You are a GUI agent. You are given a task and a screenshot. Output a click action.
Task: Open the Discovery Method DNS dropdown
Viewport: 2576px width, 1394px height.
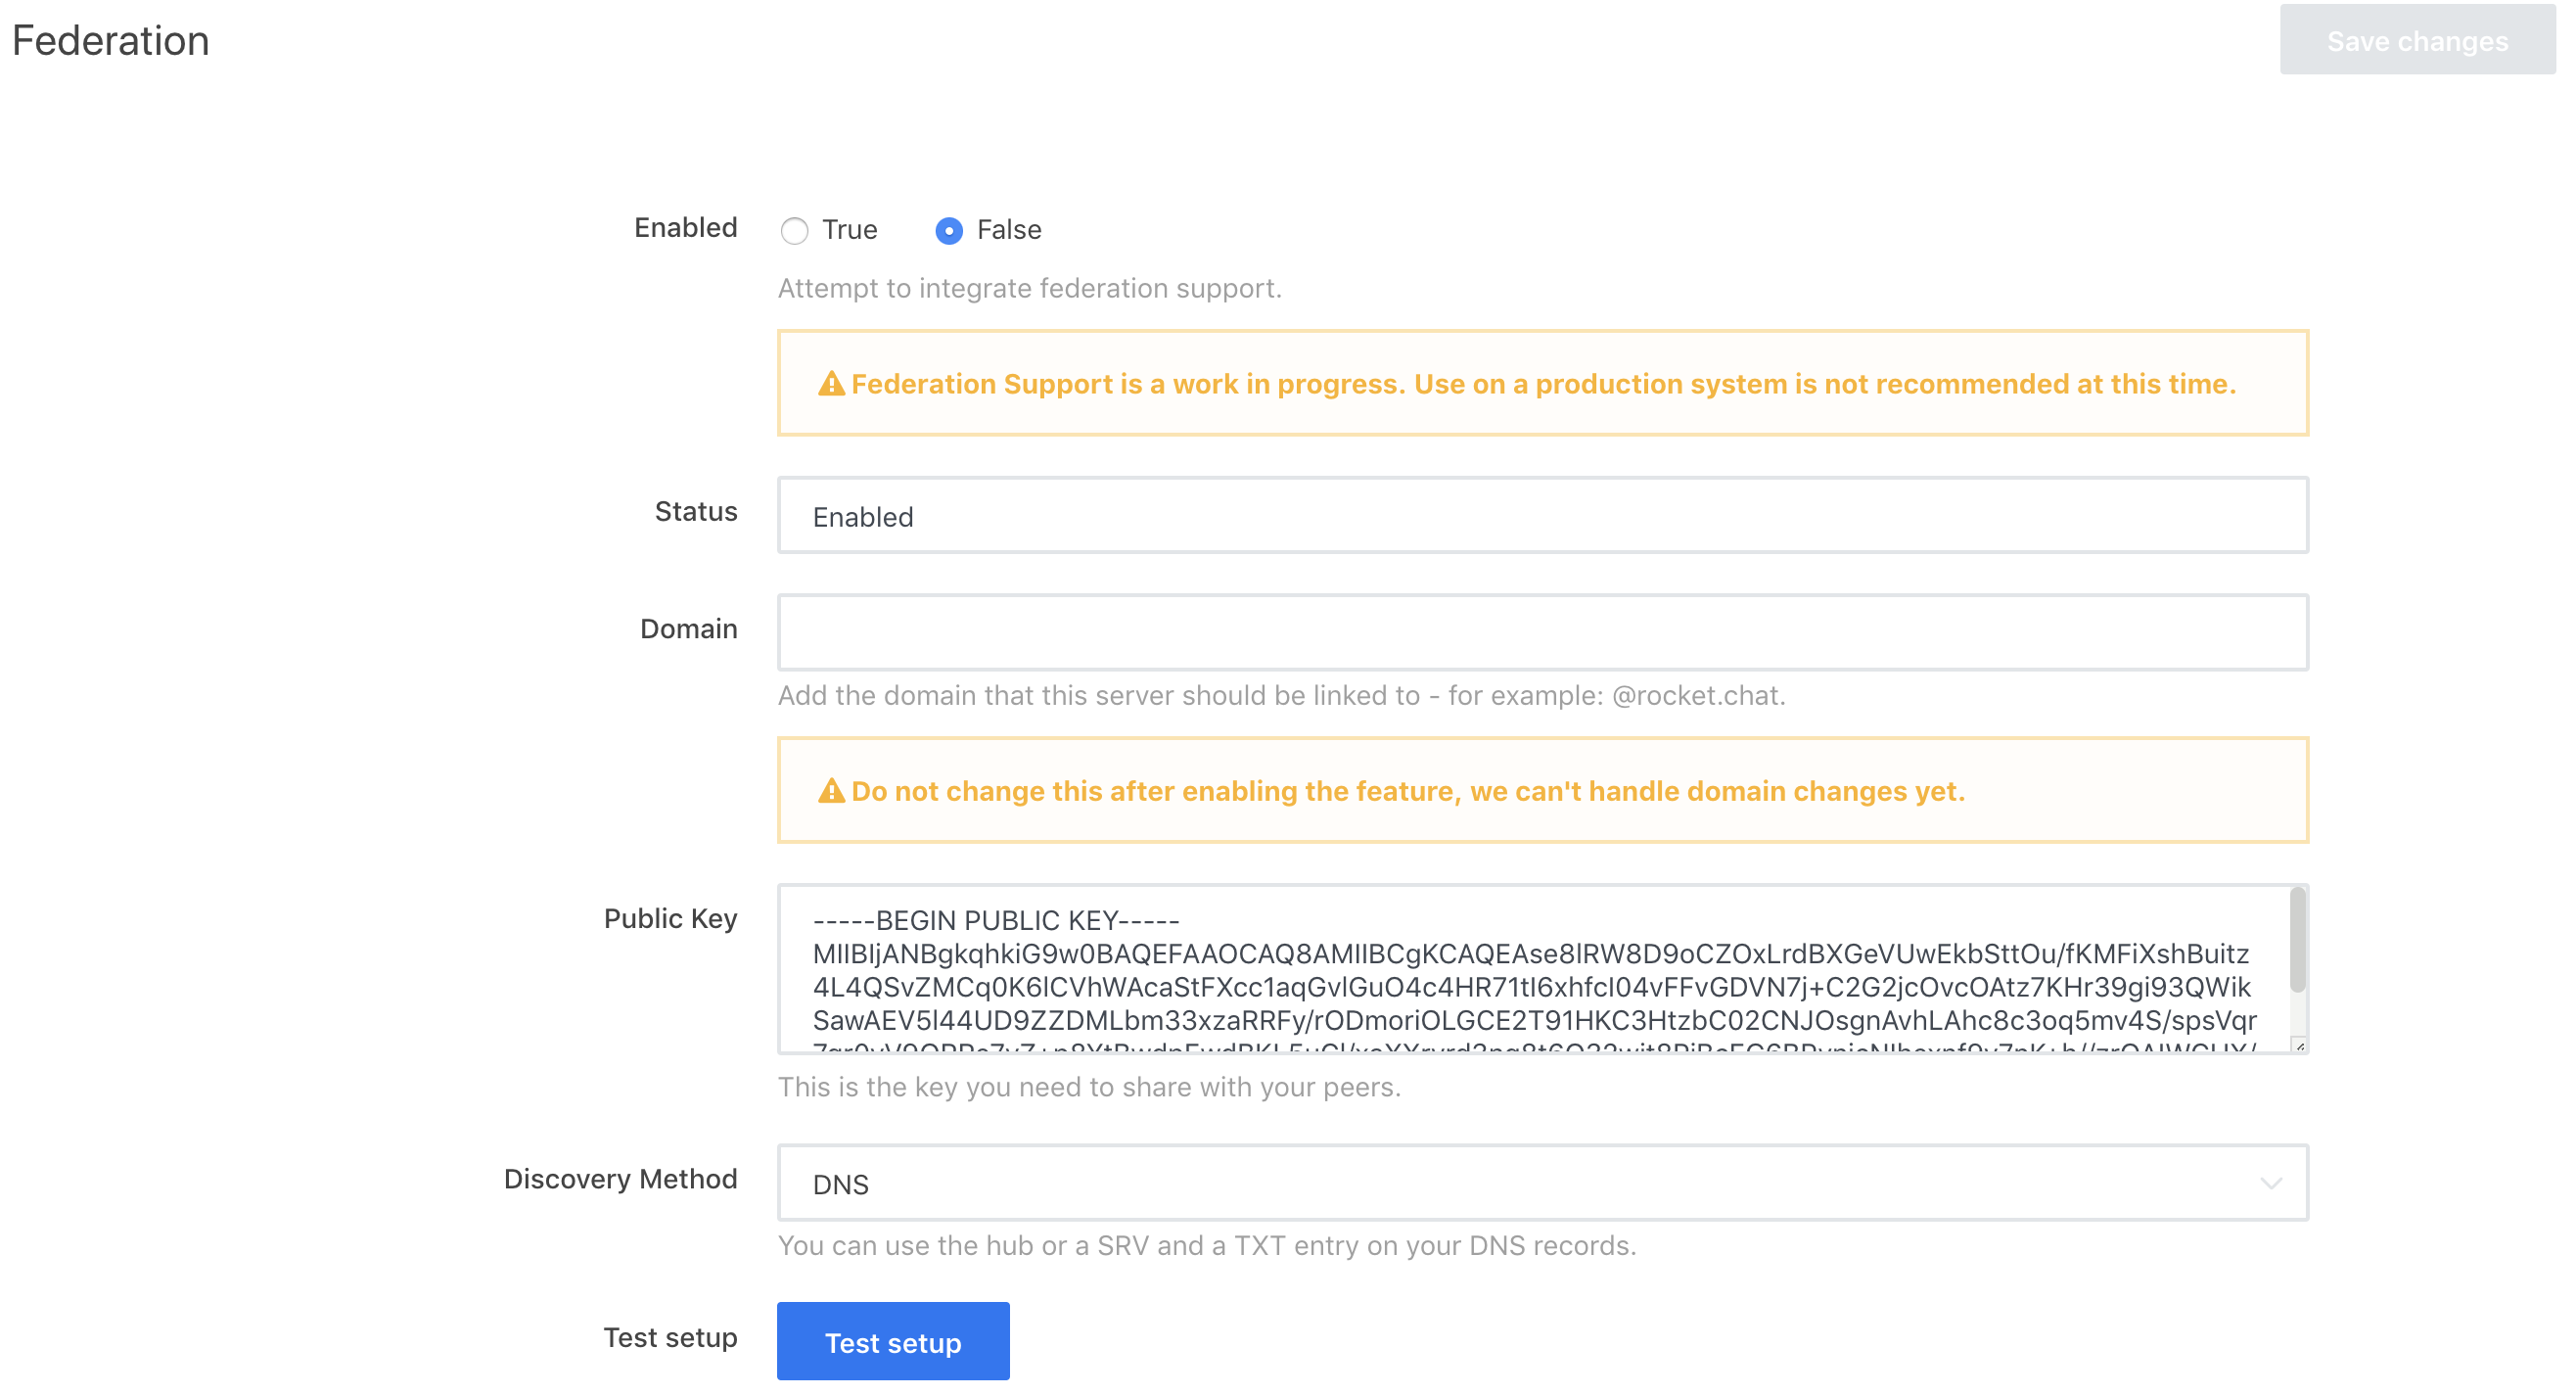click(1540, 1183)
